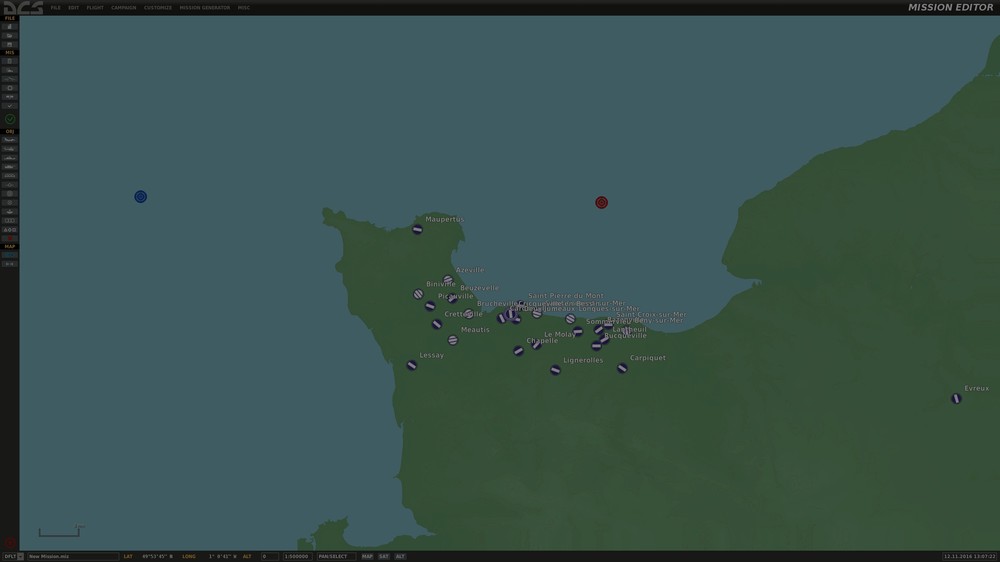Viewport: 1000px width, 562px height.
Task: Open the Weather cloud icon
Action: [x=10, y=70]
